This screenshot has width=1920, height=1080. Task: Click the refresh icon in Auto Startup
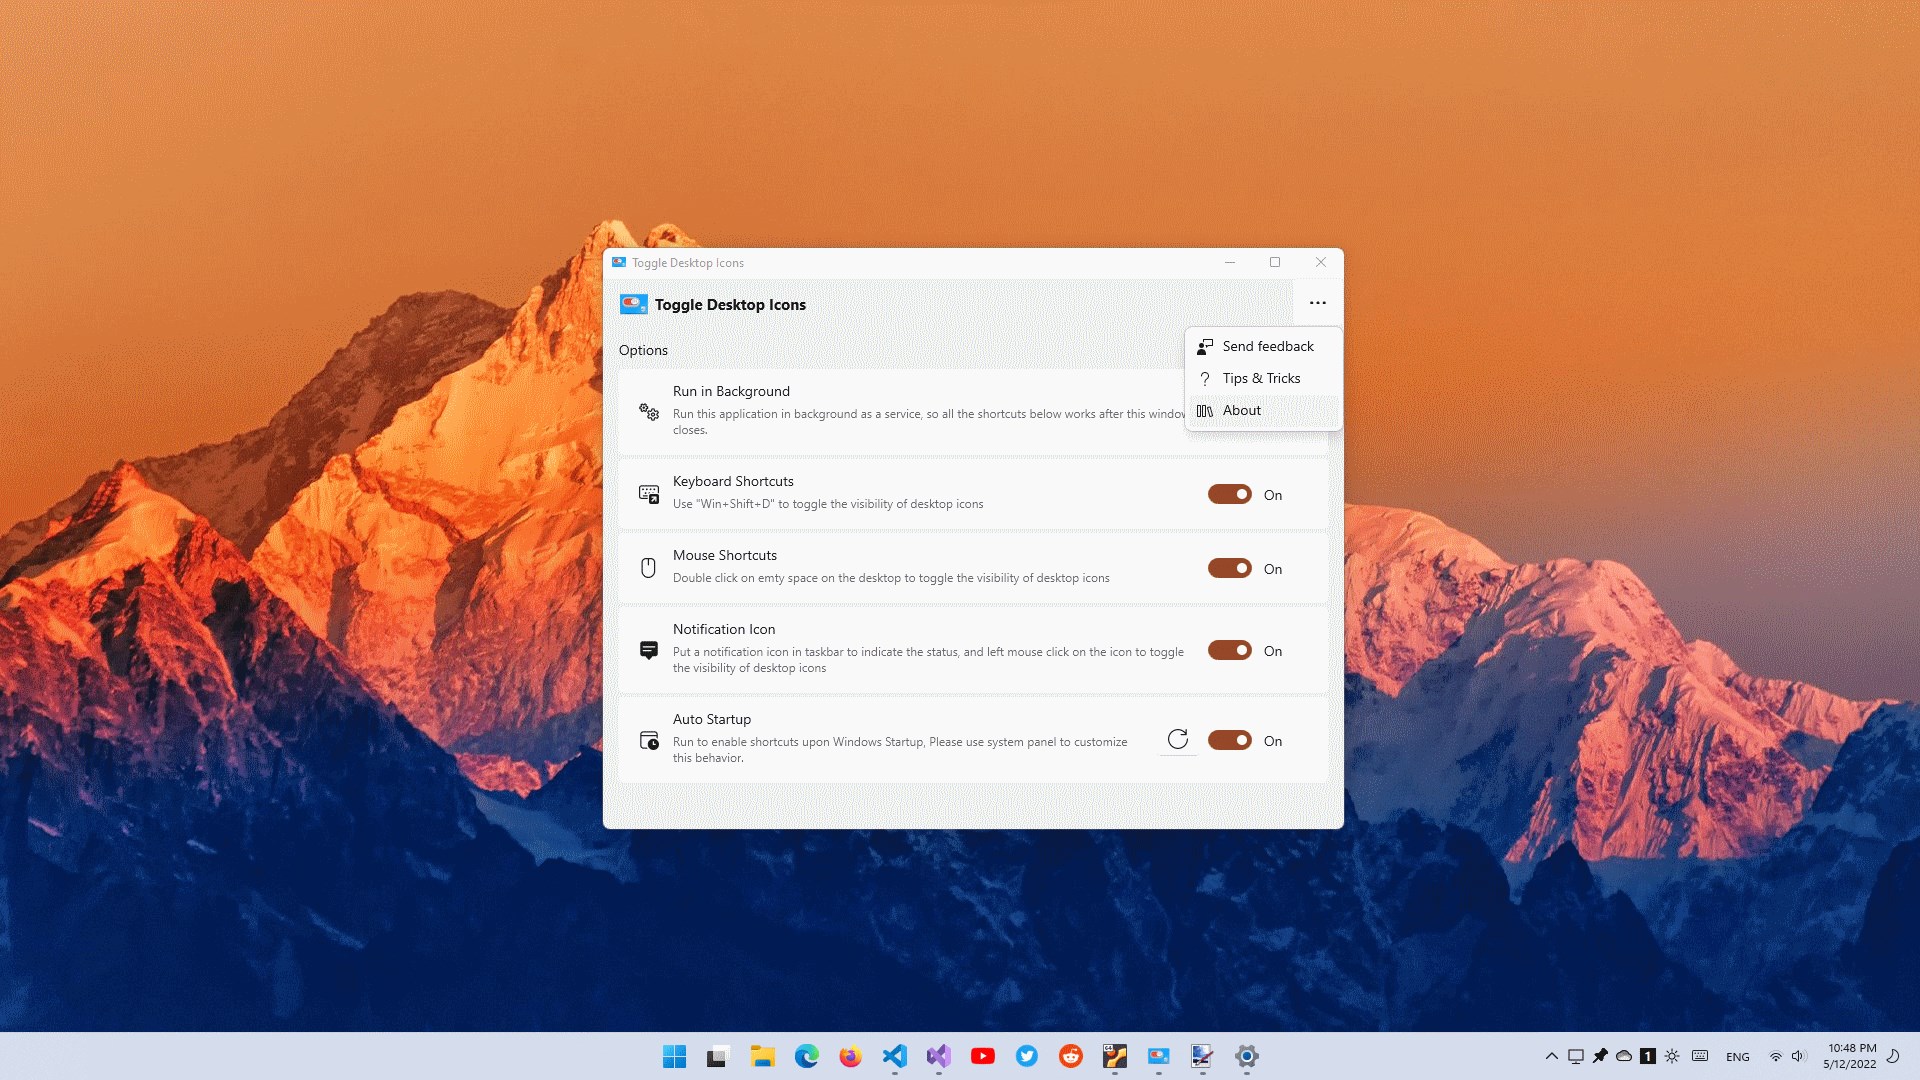[x=1178, y=740]
